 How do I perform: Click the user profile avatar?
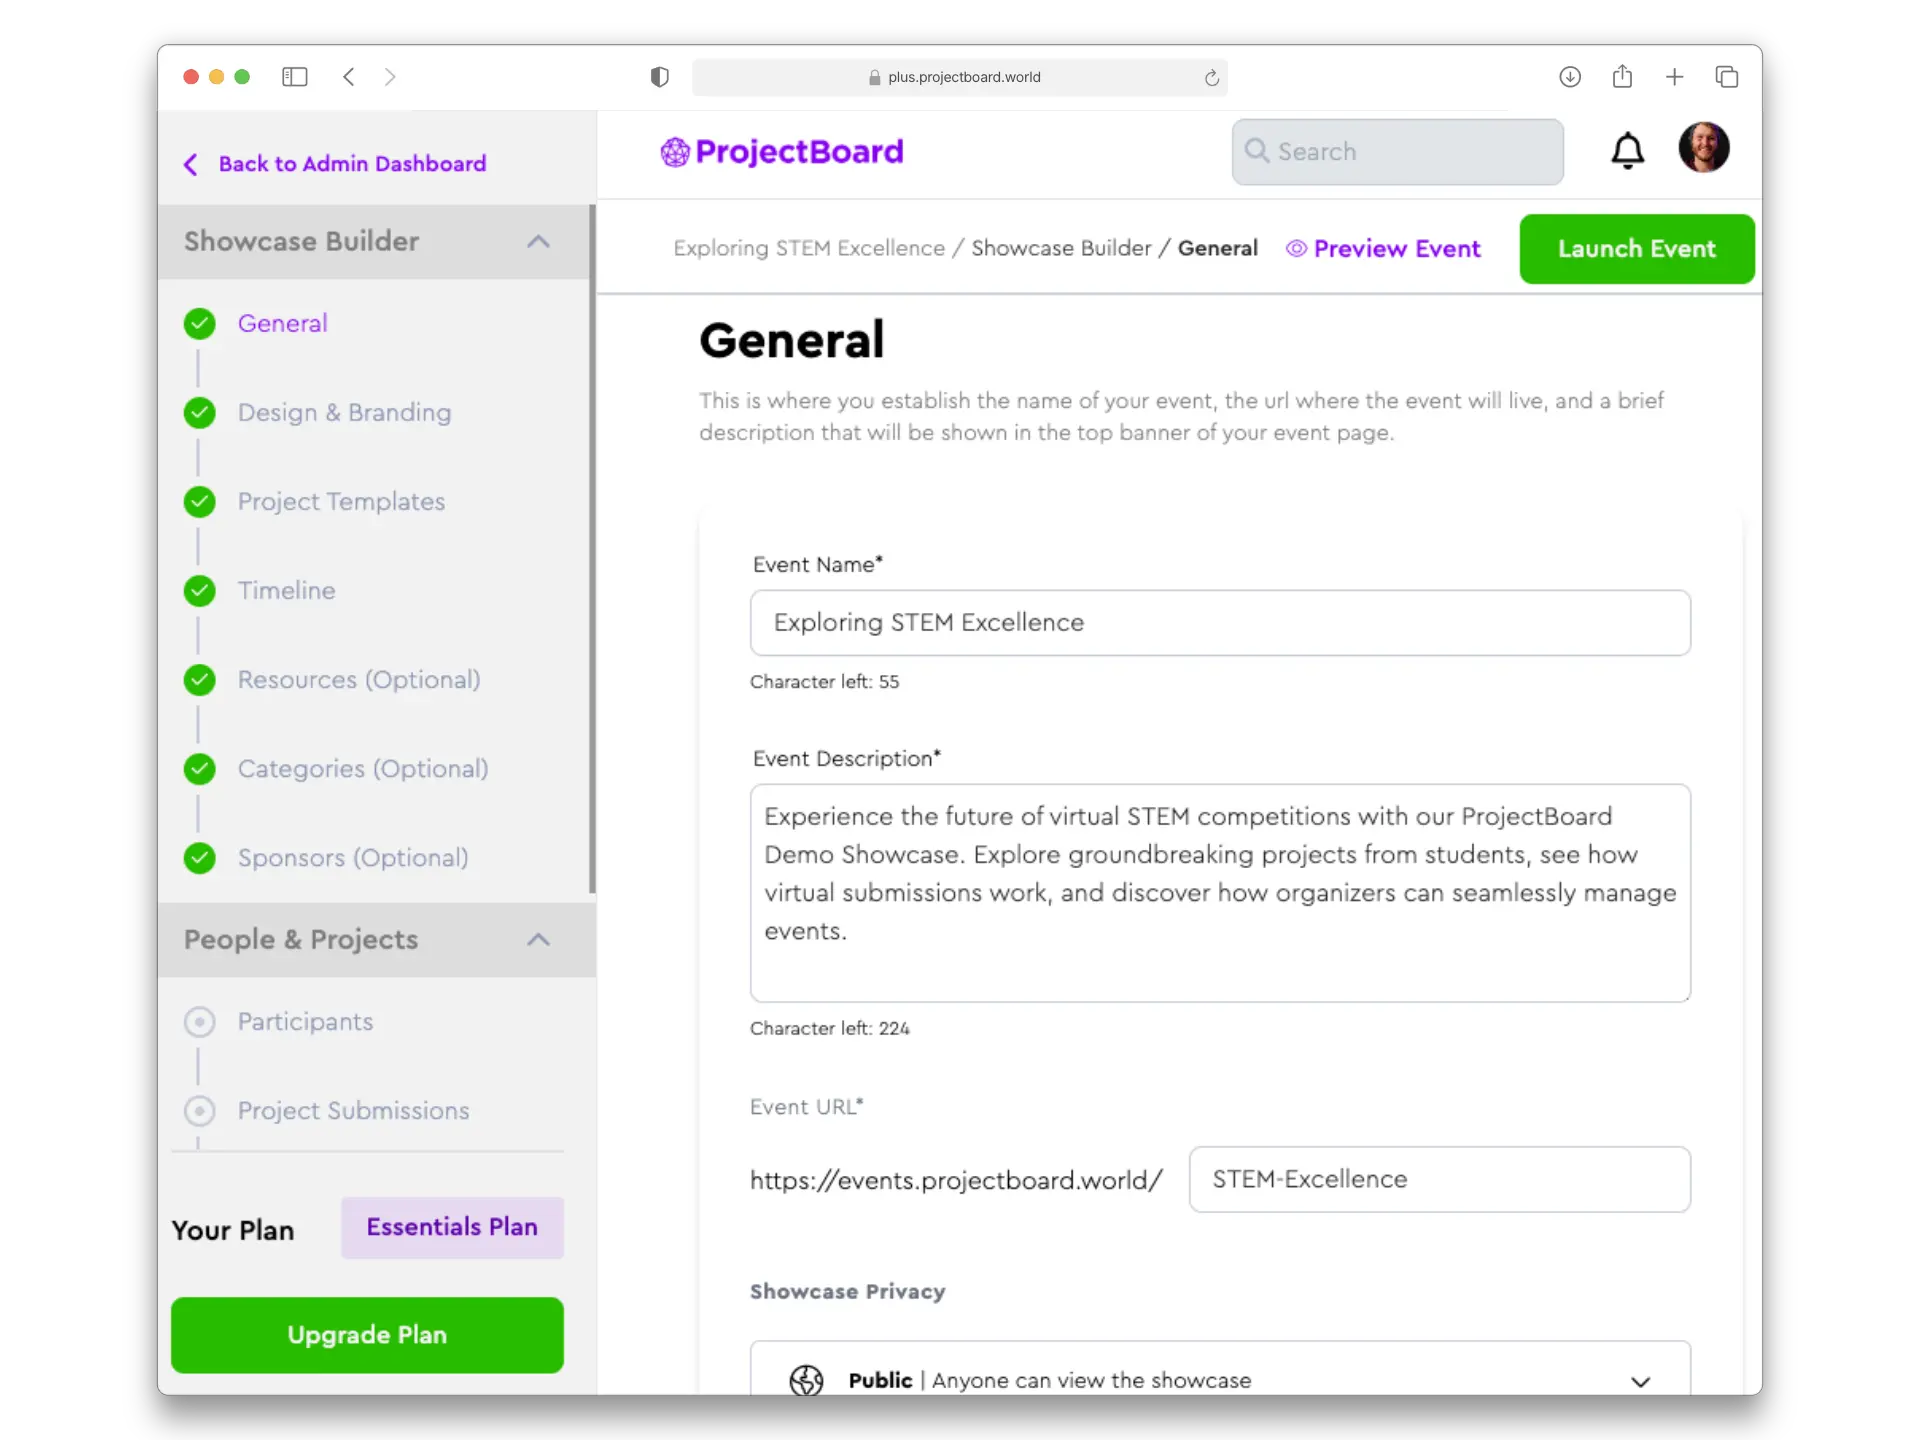tap(1704, 148)
